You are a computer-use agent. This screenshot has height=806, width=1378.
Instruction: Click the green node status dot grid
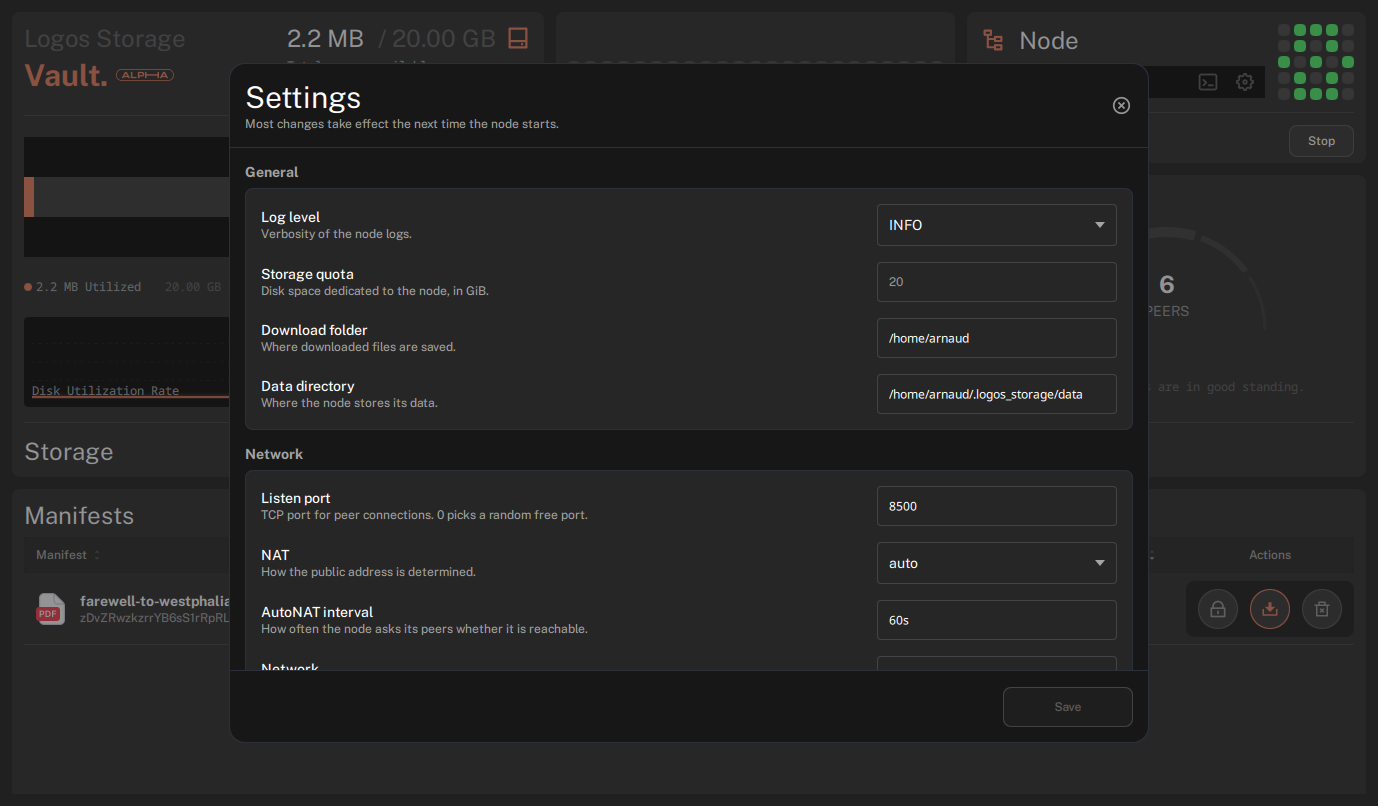pyautogui.click(x=1316, y=62)
